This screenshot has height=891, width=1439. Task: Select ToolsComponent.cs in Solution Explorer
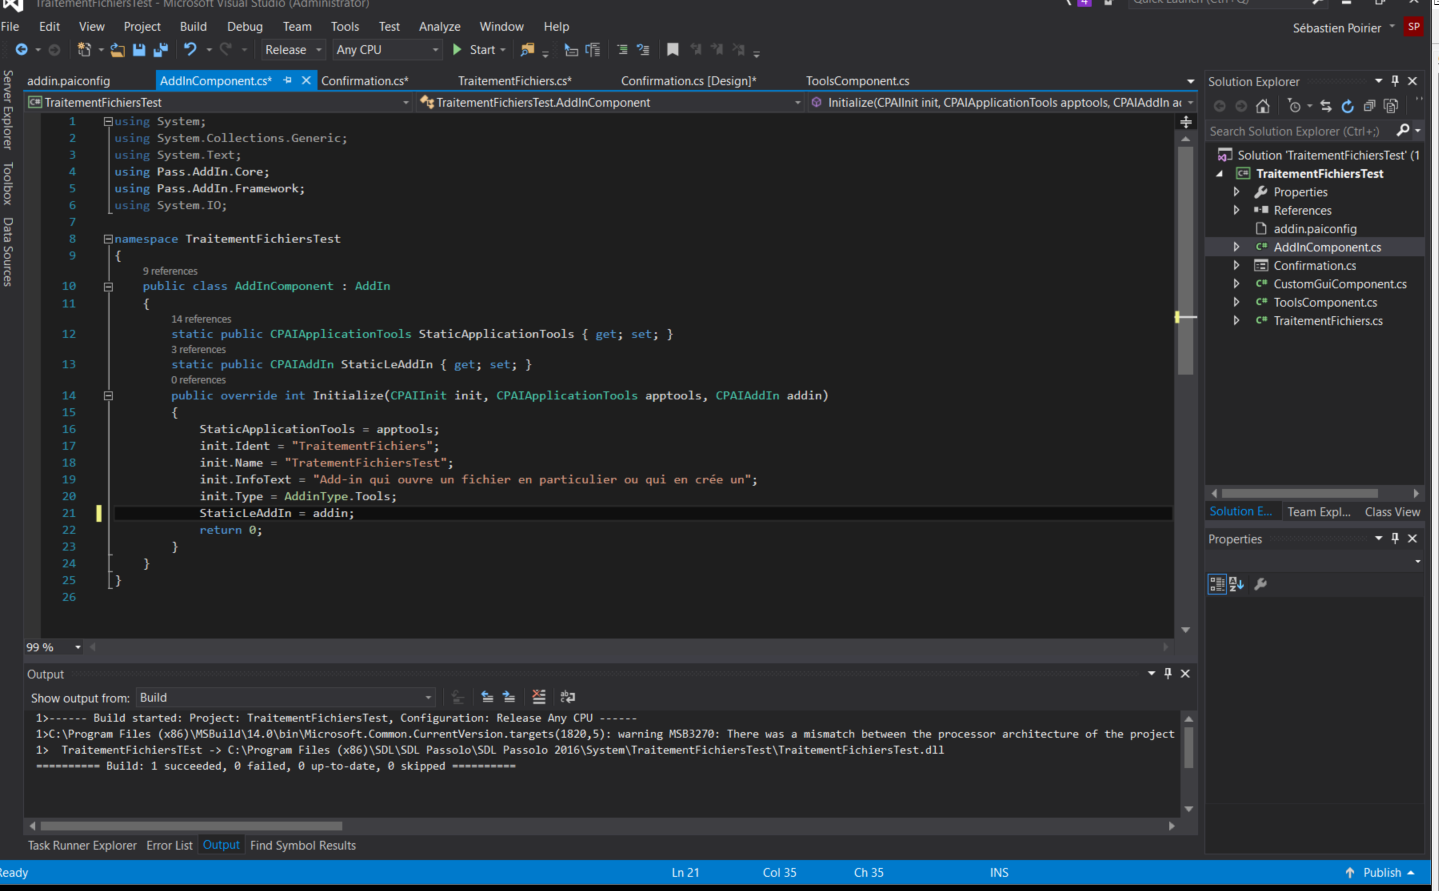pos(1324,302)
